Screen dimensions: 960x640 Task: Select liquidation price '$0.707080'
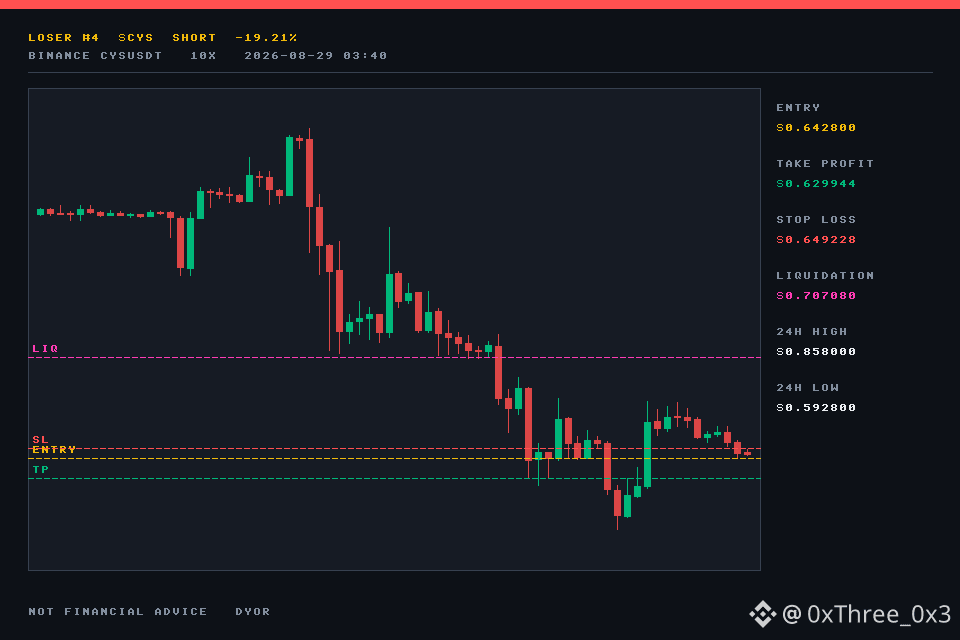[816, 296]
